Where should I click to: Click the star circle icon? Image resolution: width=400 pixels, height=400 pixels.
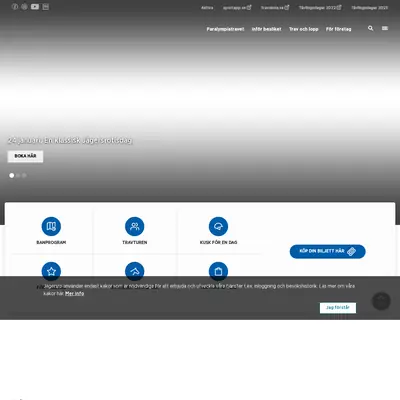click(51, 271)
